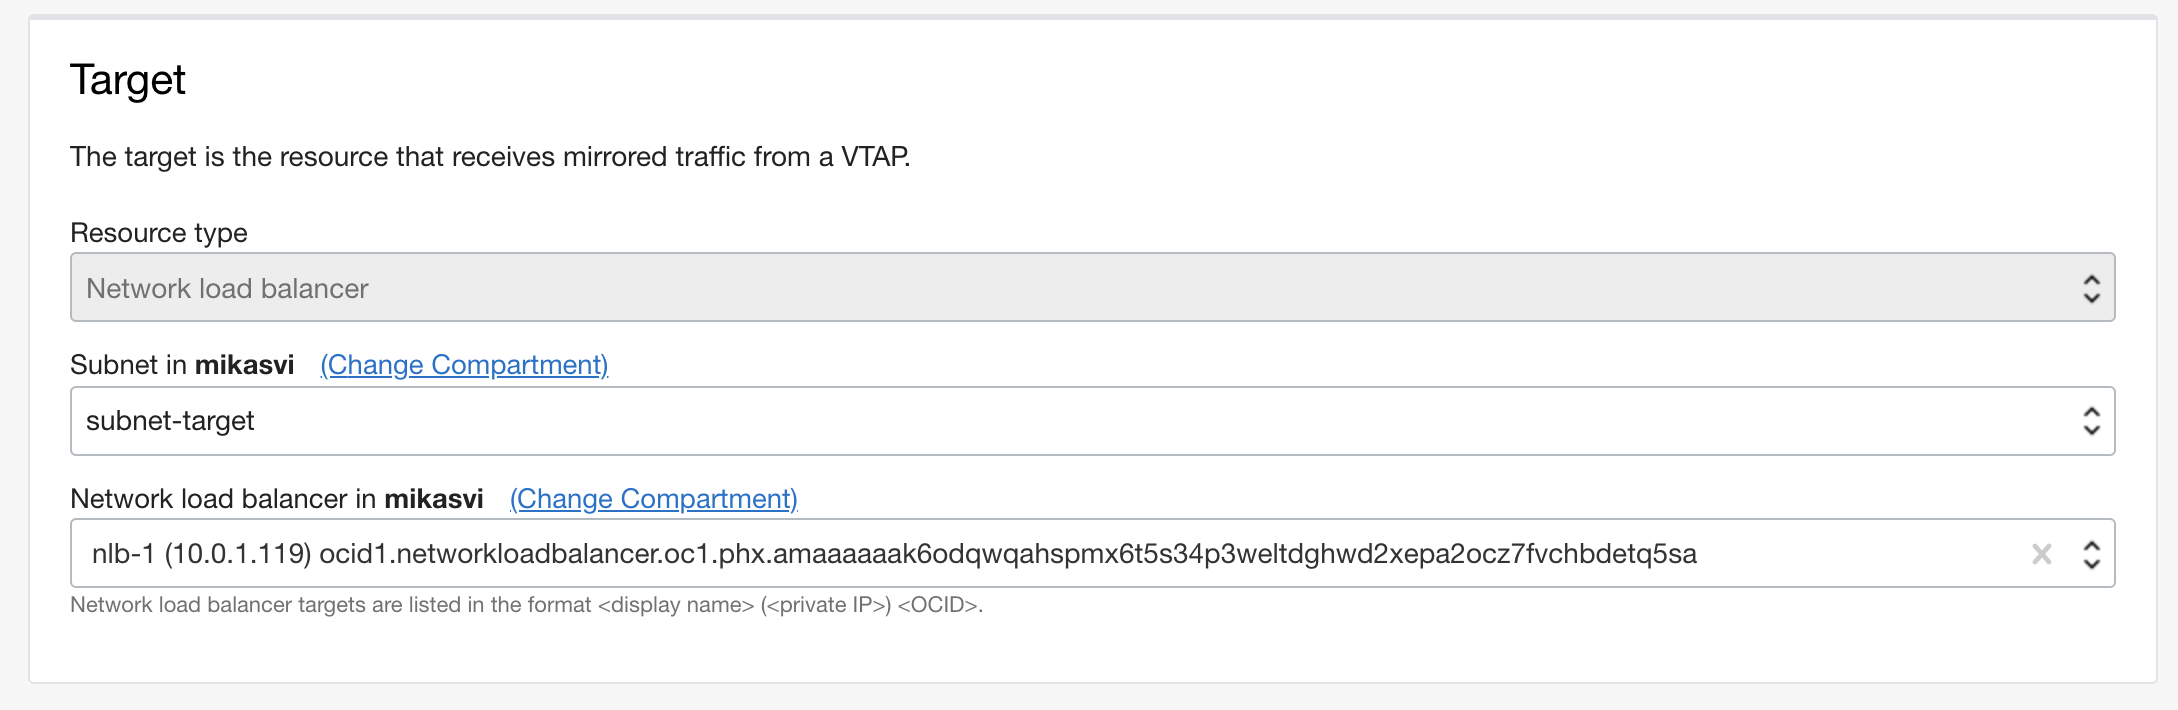The height and width of the screenshot is (710, 2178).
Task: Click the Target section heading
Action: pyautogui.click(x=127, y=80)
